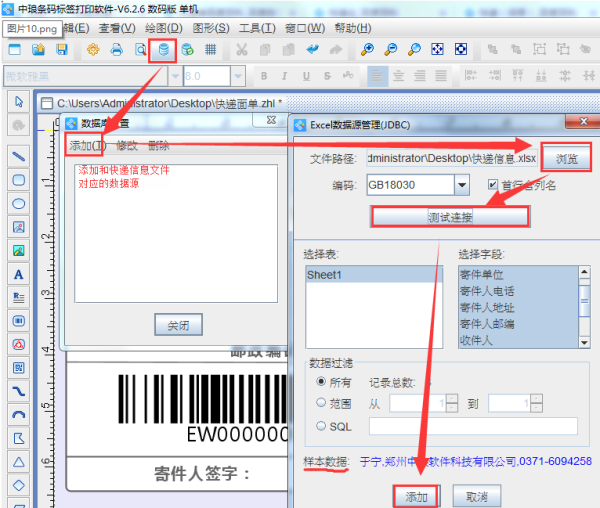Toggle the grid display icon

[210, 49]
